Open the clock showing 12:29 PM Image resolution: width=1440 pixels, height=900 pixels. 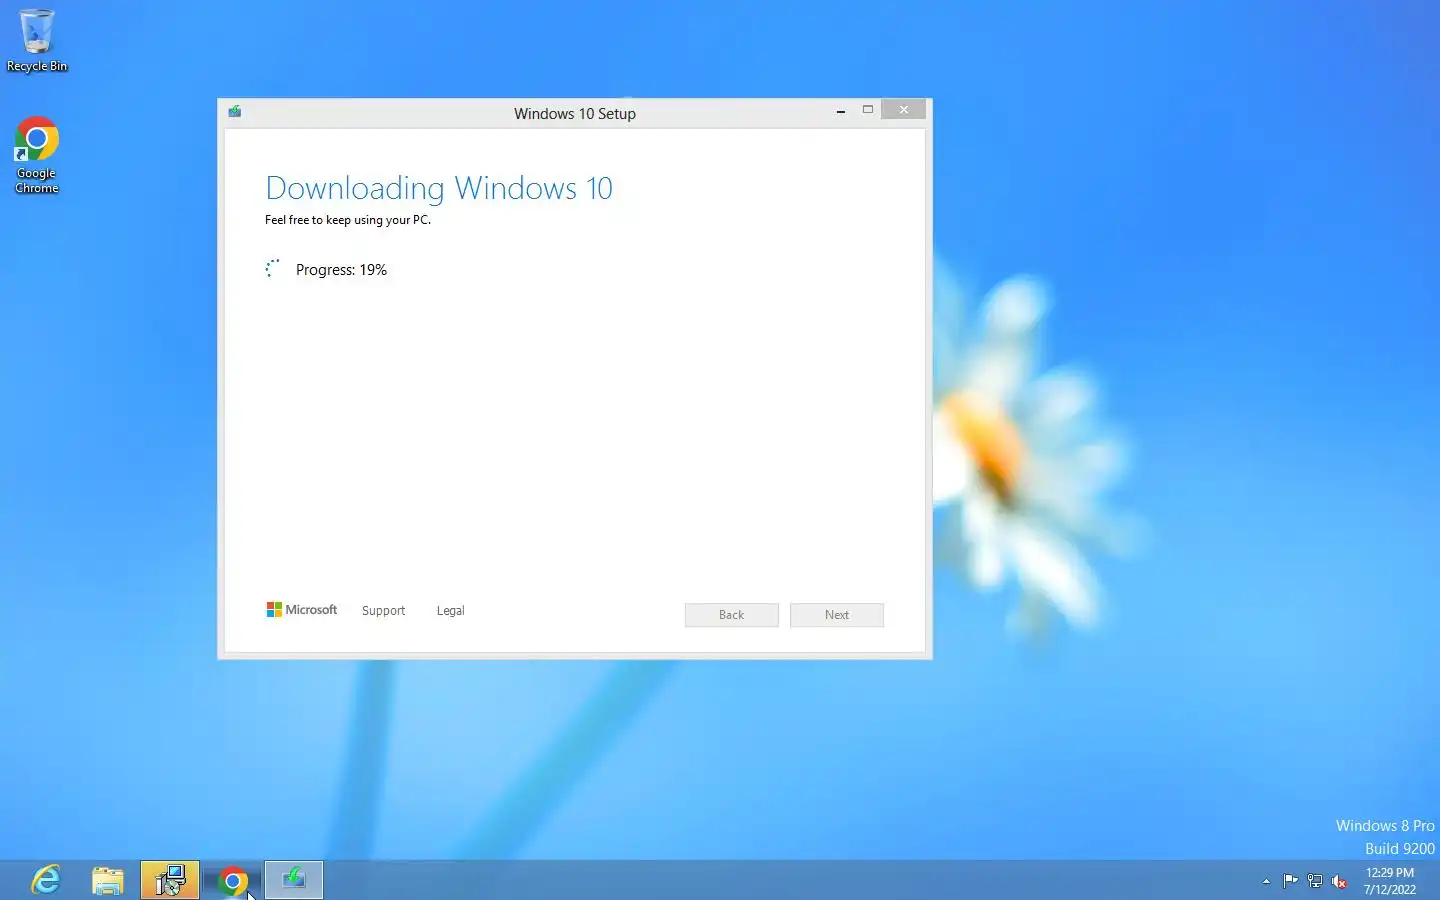[1390, 881]
